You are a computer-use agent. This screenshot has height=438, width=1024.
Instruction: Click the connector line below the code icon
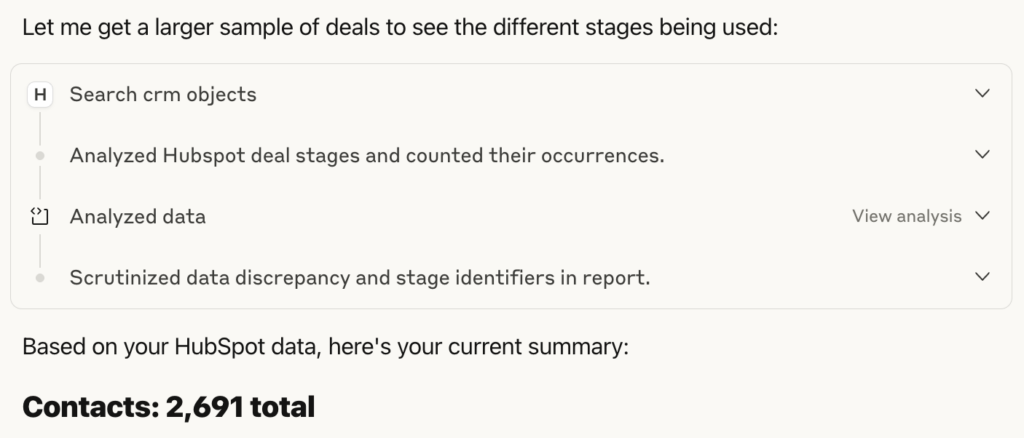click(40, 251)
